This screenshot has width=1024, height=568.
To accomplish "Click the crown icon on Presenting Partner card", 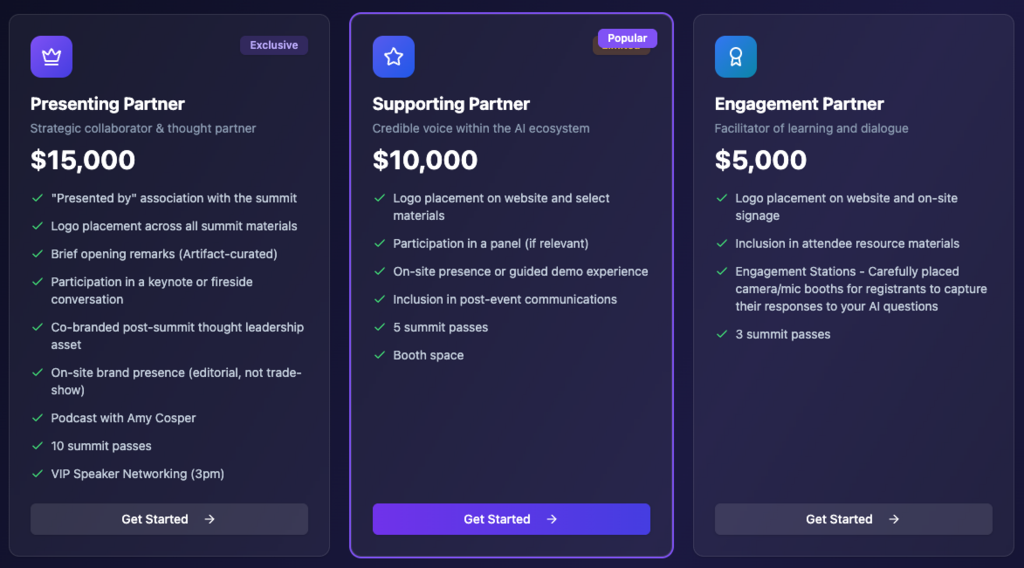I will click(x=51, y=57).
